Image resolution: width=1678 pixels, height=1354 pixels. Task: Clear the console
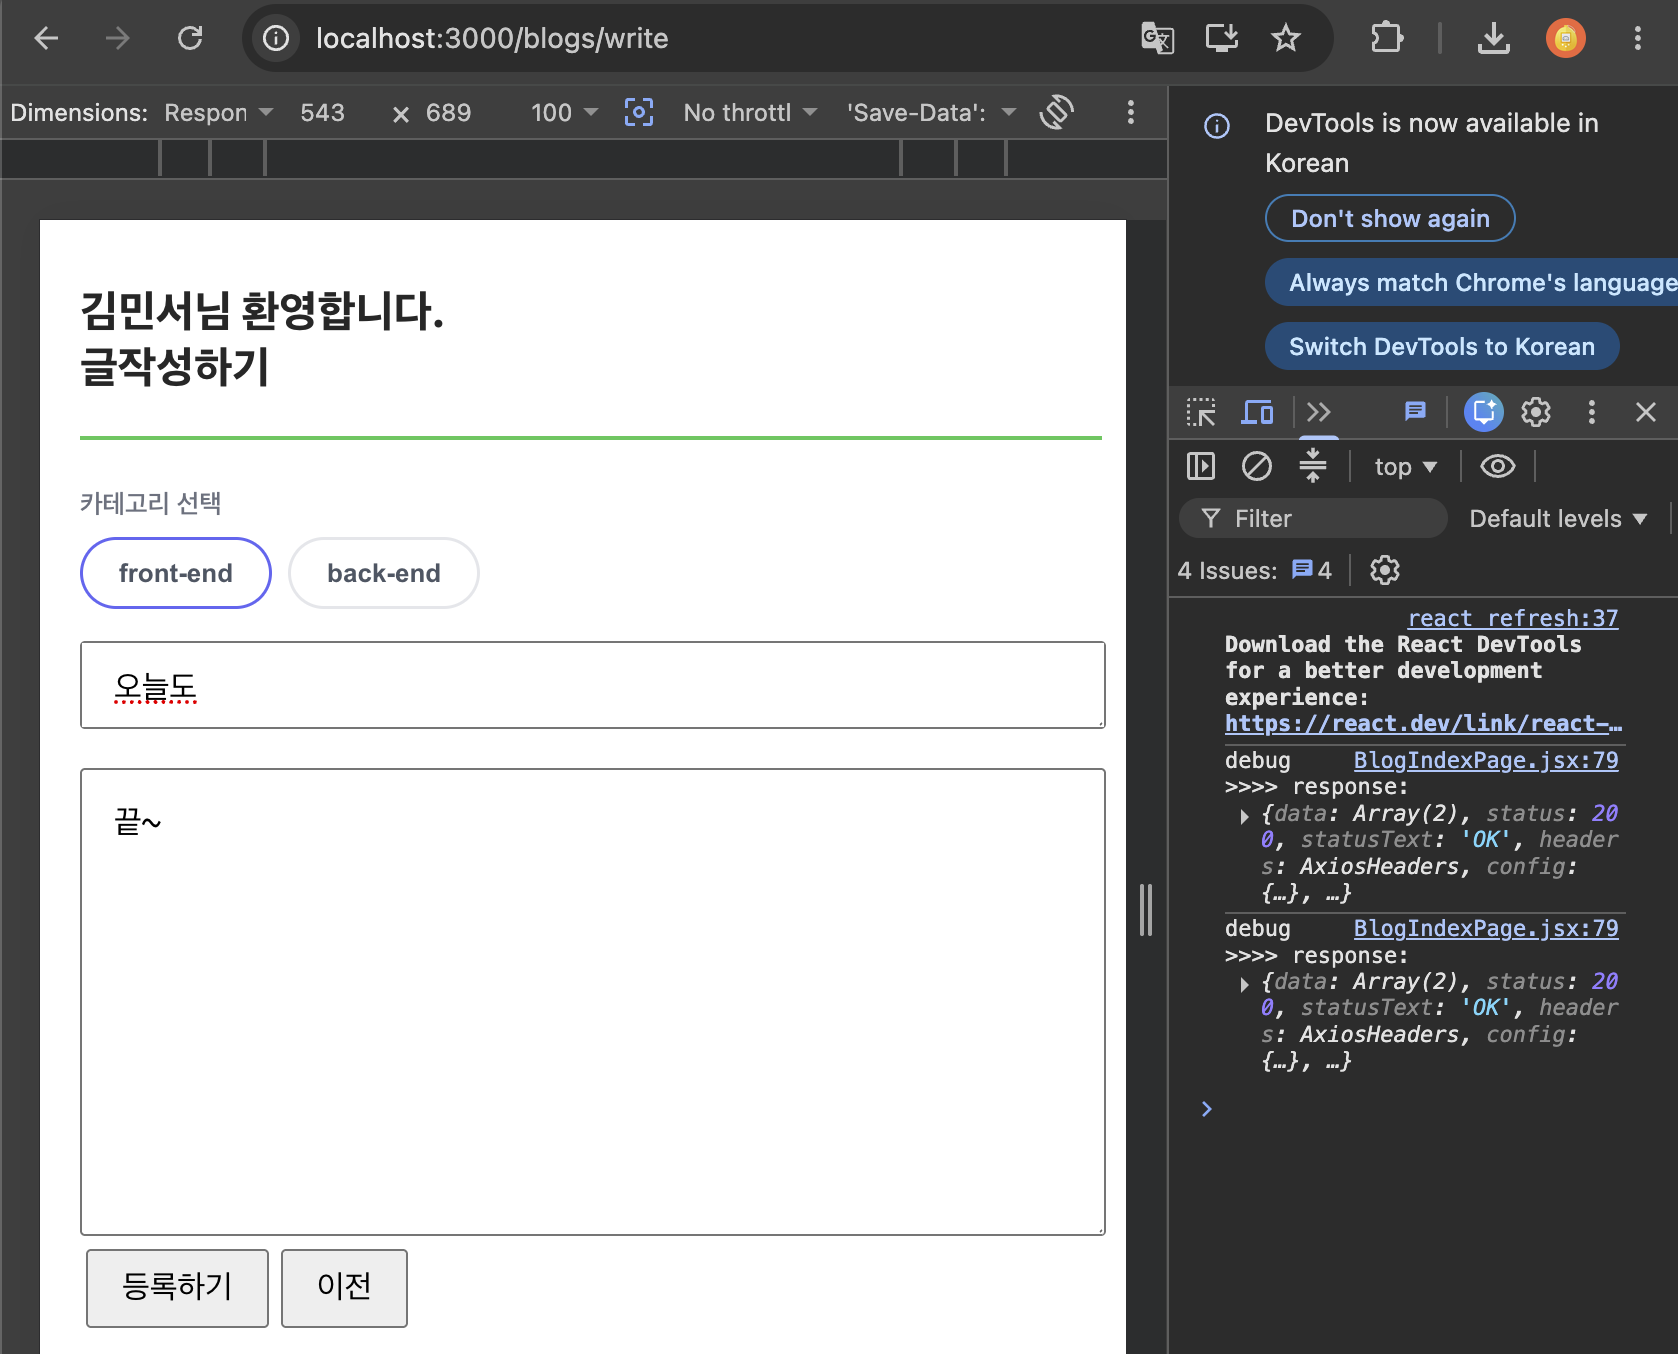coord(1257,466)
